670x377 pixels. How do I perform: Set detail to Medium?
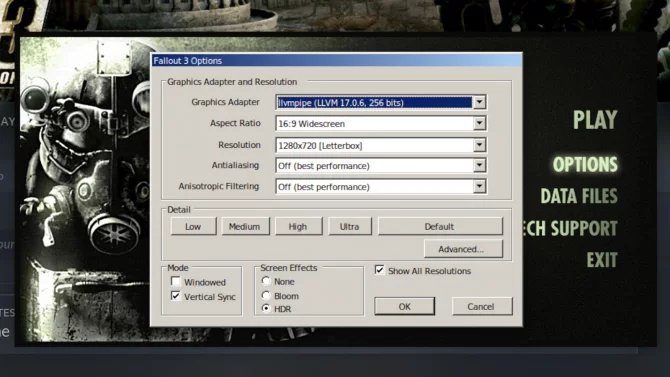(245, 227)
